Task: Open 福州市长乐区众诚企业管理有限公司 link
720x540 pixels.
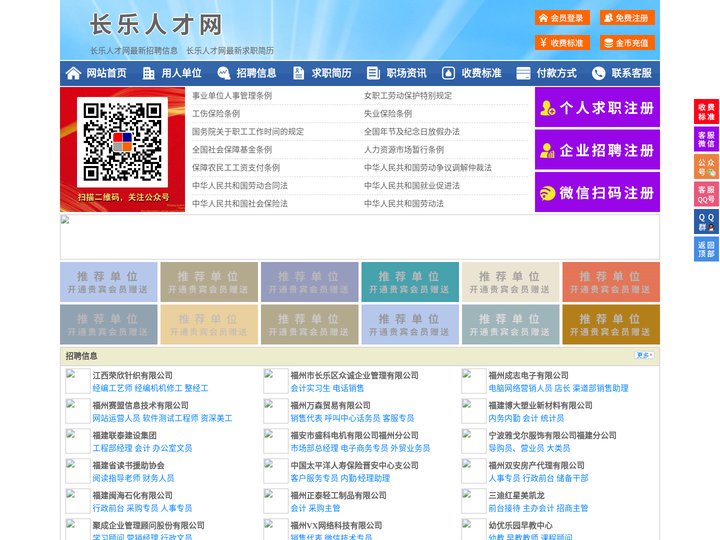Action: [x=354, y=375]
